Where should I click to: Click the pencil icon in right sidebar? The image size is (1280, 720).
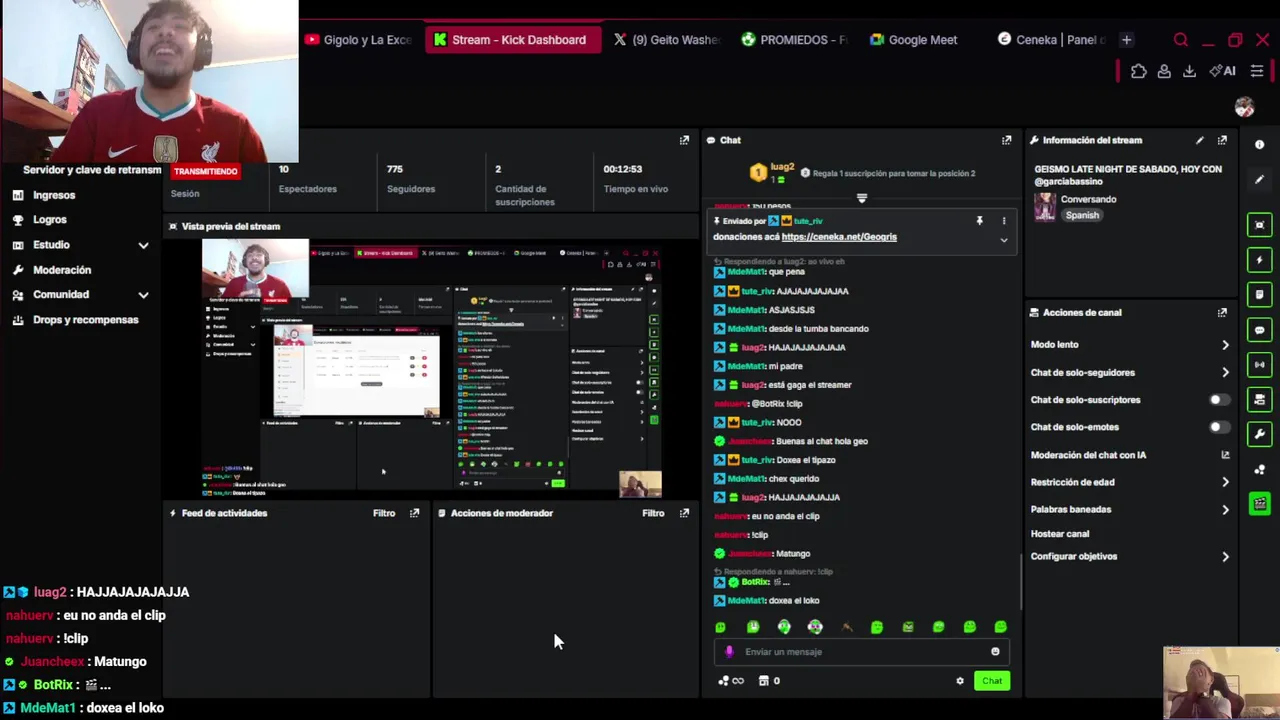[x=1259, y=180]
